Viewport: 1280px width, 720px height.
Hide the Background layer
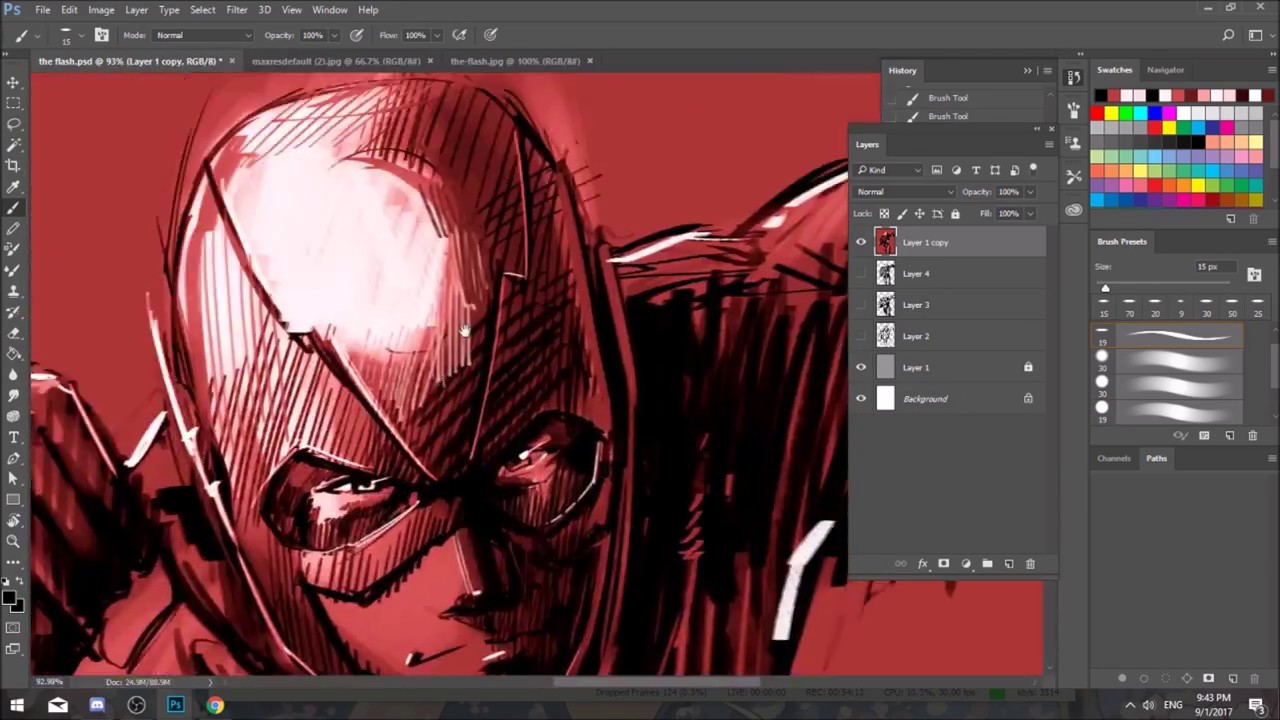pos(861,399)
